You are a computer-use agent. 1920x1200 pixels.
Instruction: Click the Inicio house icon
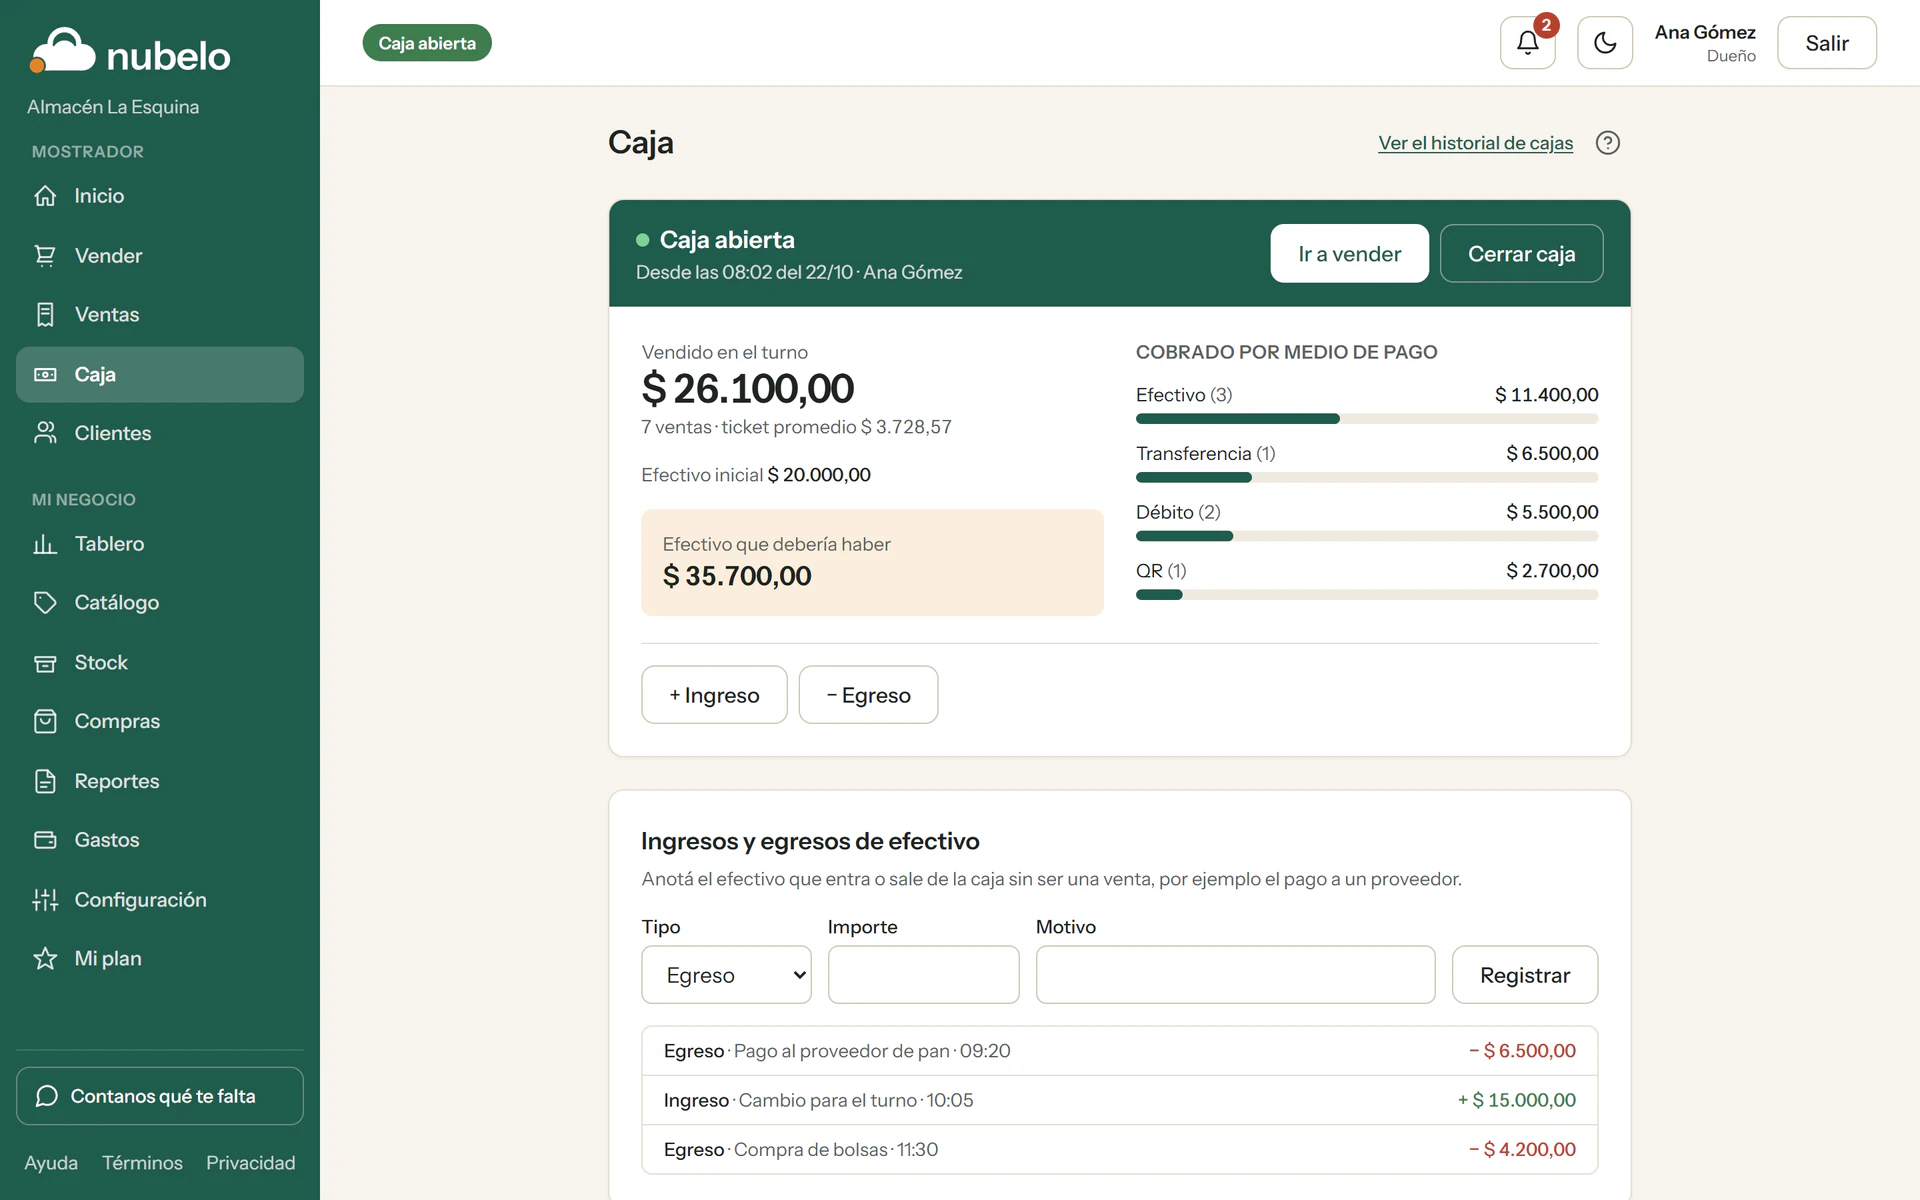point(45,196)
